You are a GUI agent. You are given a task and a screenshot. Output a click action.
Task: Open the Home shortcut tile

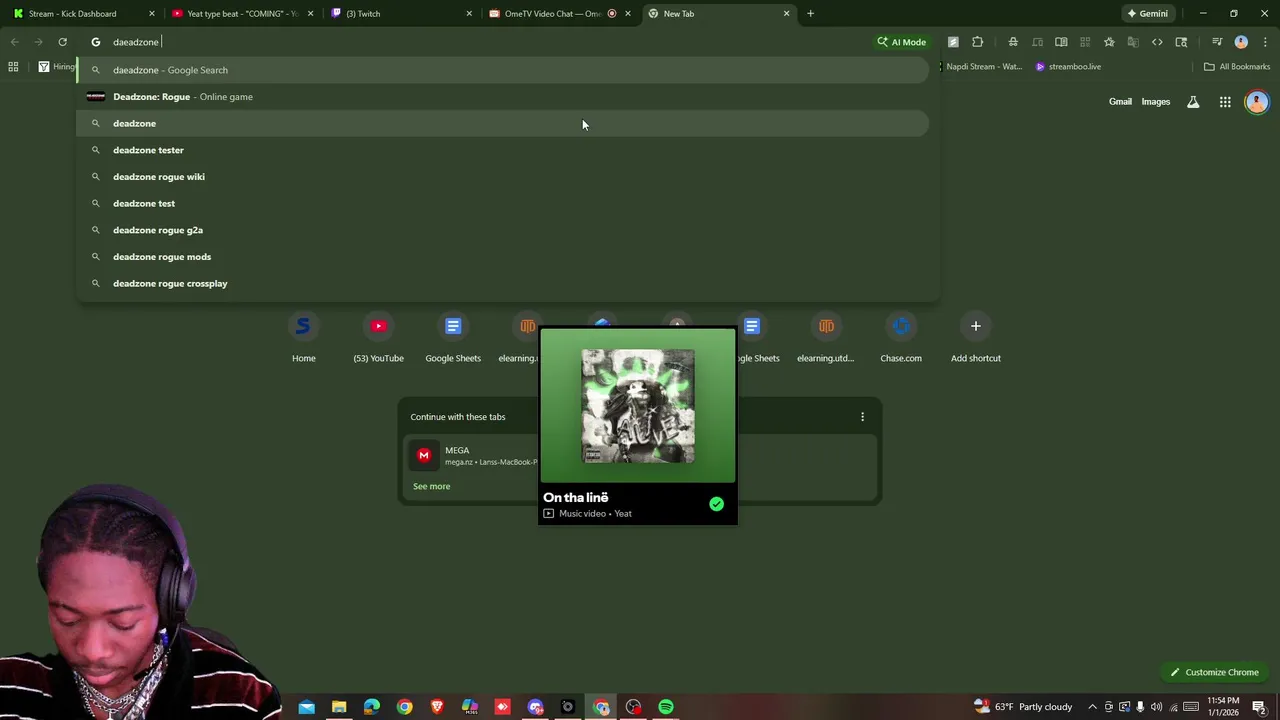pyautogui.click(x=303, y=338)
